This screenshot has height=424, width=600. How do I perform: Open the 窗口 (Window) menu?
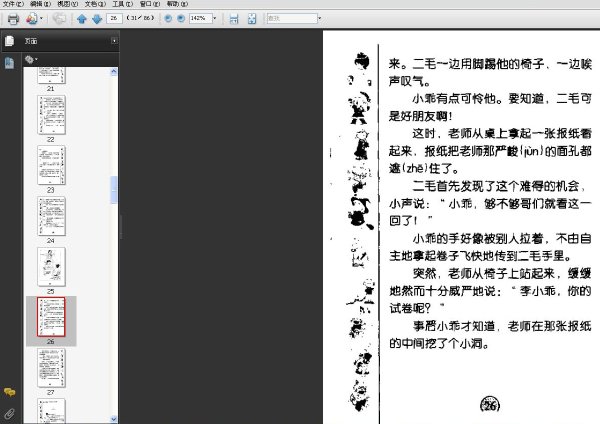click(x=150, y=4)
